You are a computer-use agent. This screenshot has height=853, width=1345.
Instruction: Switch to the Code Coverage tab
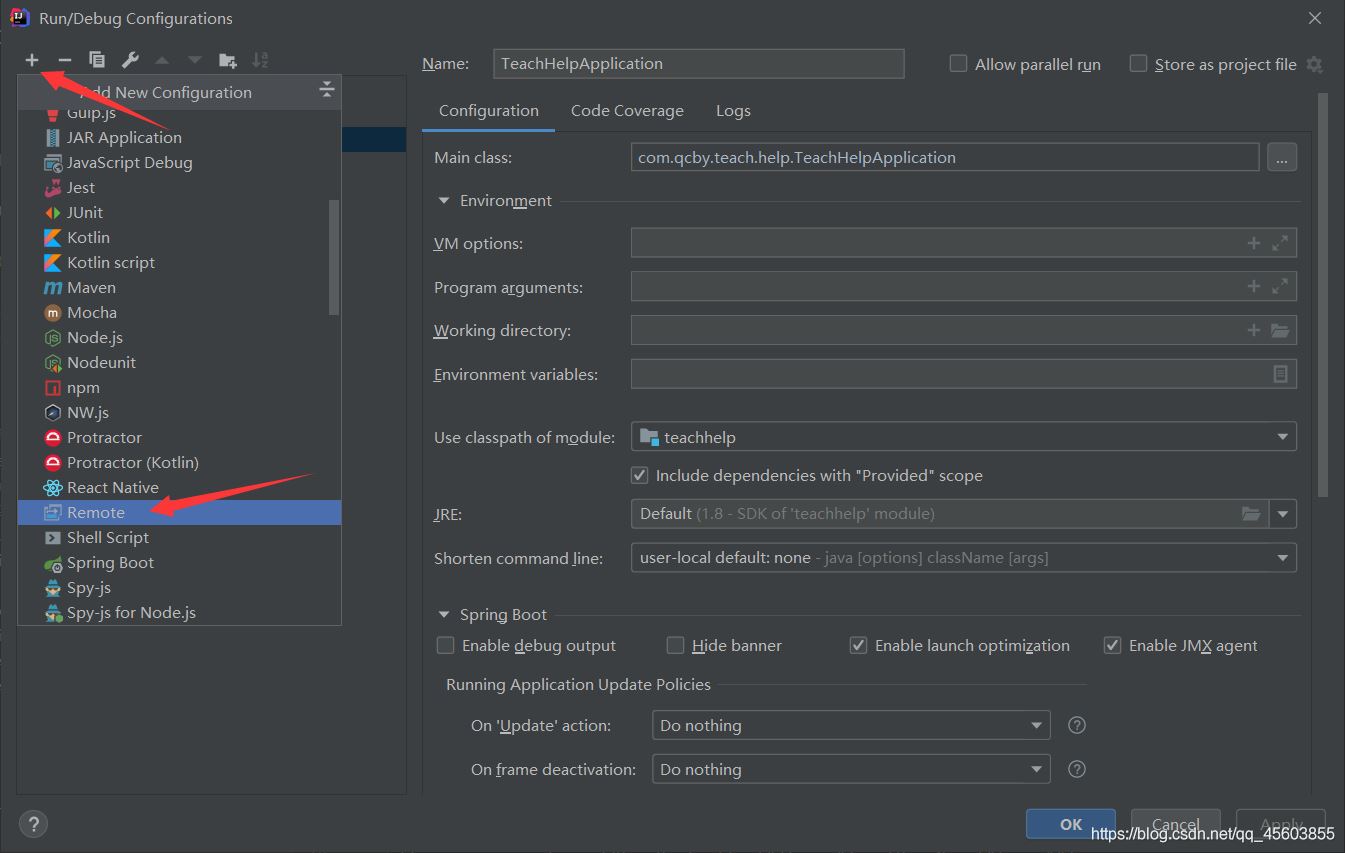click(x=627, y=111)
